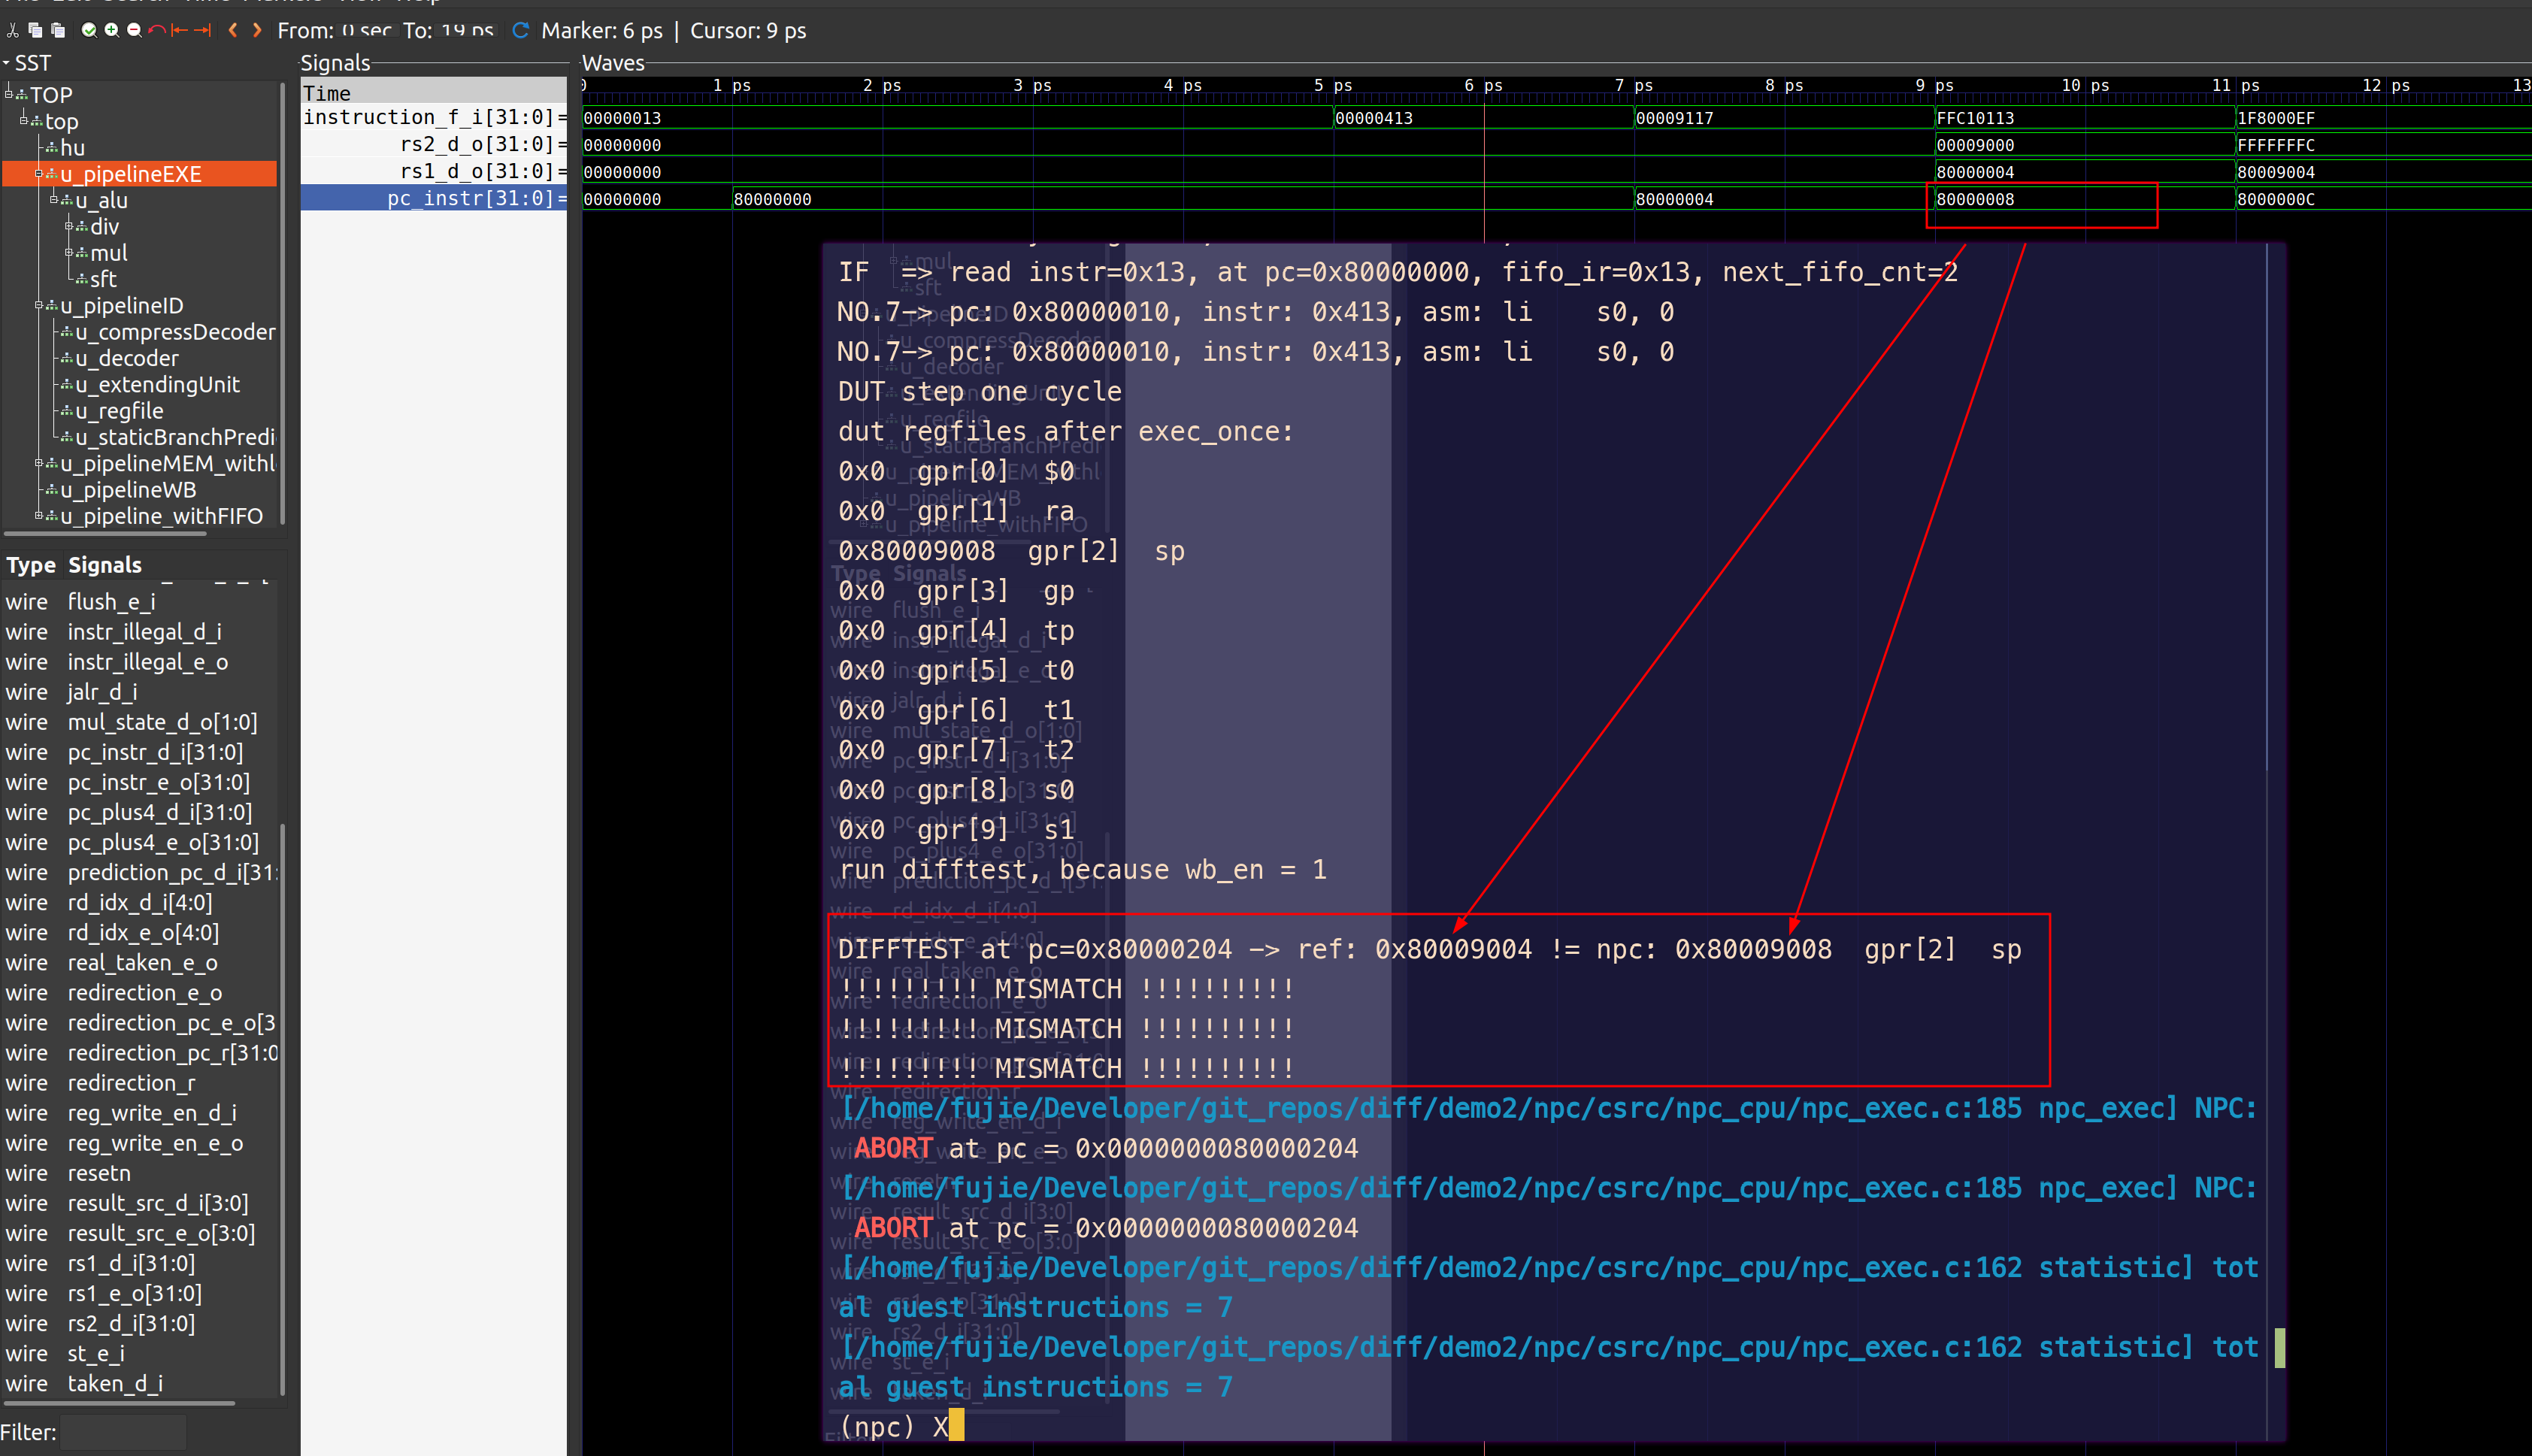This screenshot has height=1456, width=2532.
Task: Collapse the TOP tree node
Action: [x=9, y=94]
